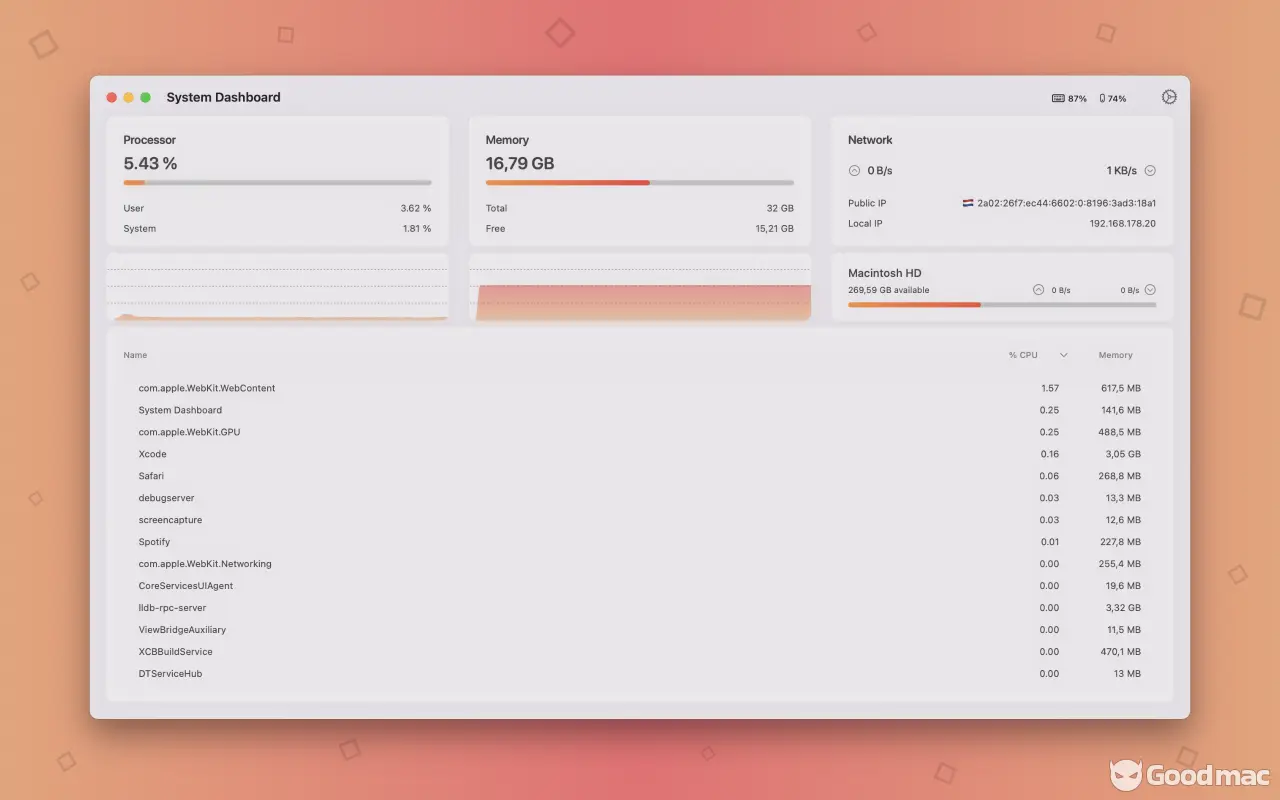Click the Memory usage progress bar
1280x800 pixels.
pos(640,183)
